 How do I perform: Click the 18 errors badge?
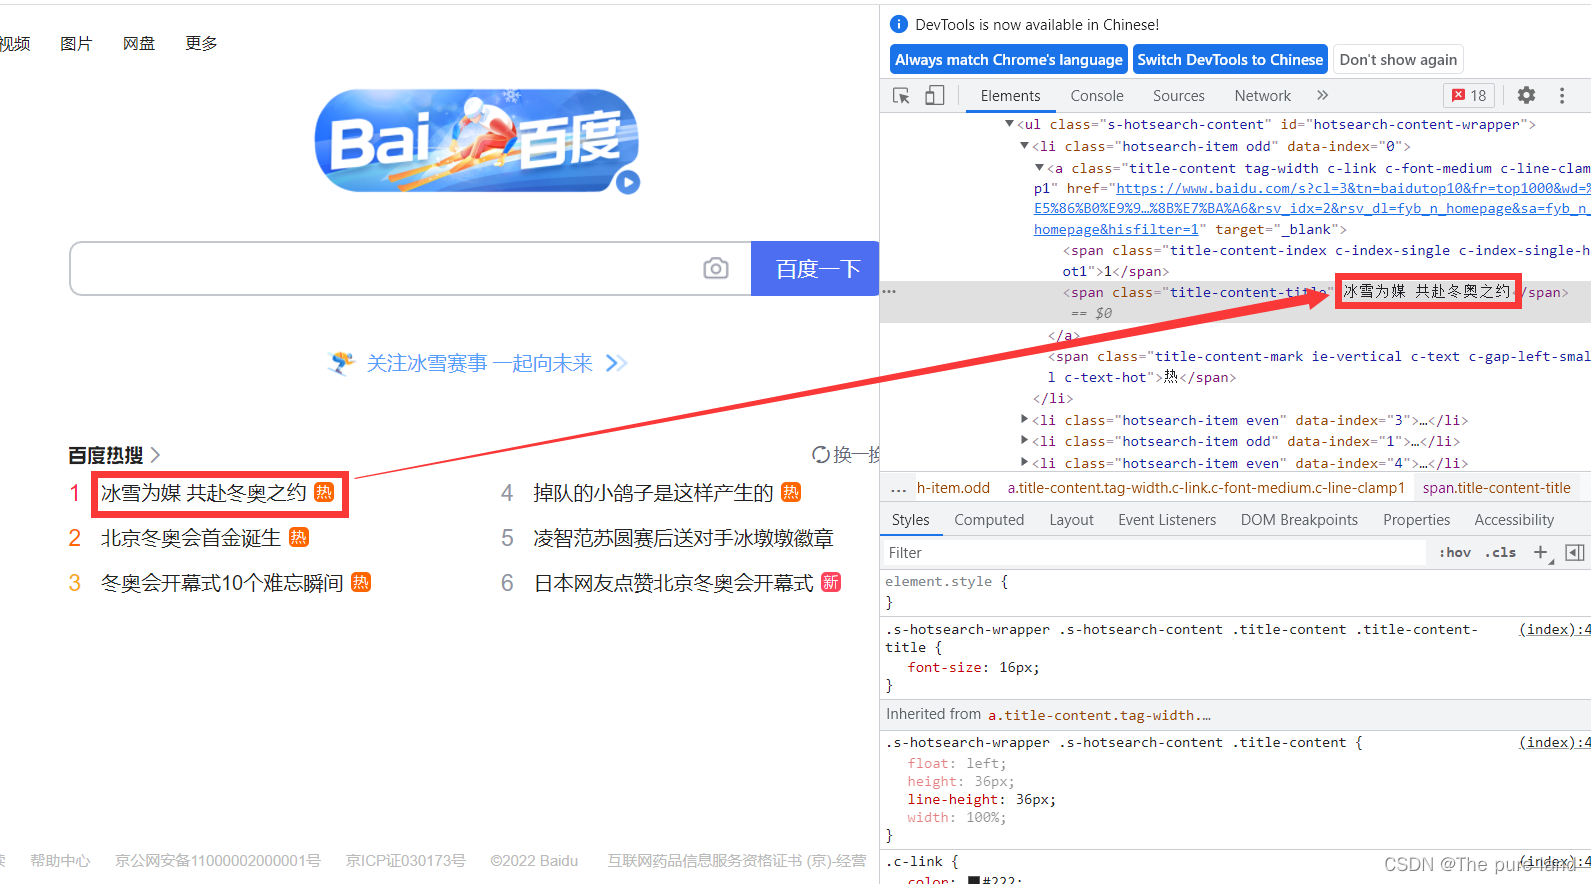tap(1469, 95)
